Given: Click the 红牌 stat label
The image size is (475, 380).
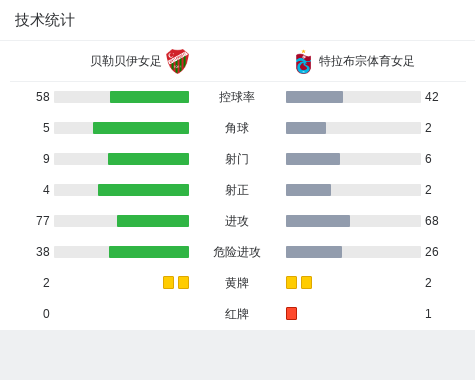Looking at the screenshot, I should coord(237,314).
